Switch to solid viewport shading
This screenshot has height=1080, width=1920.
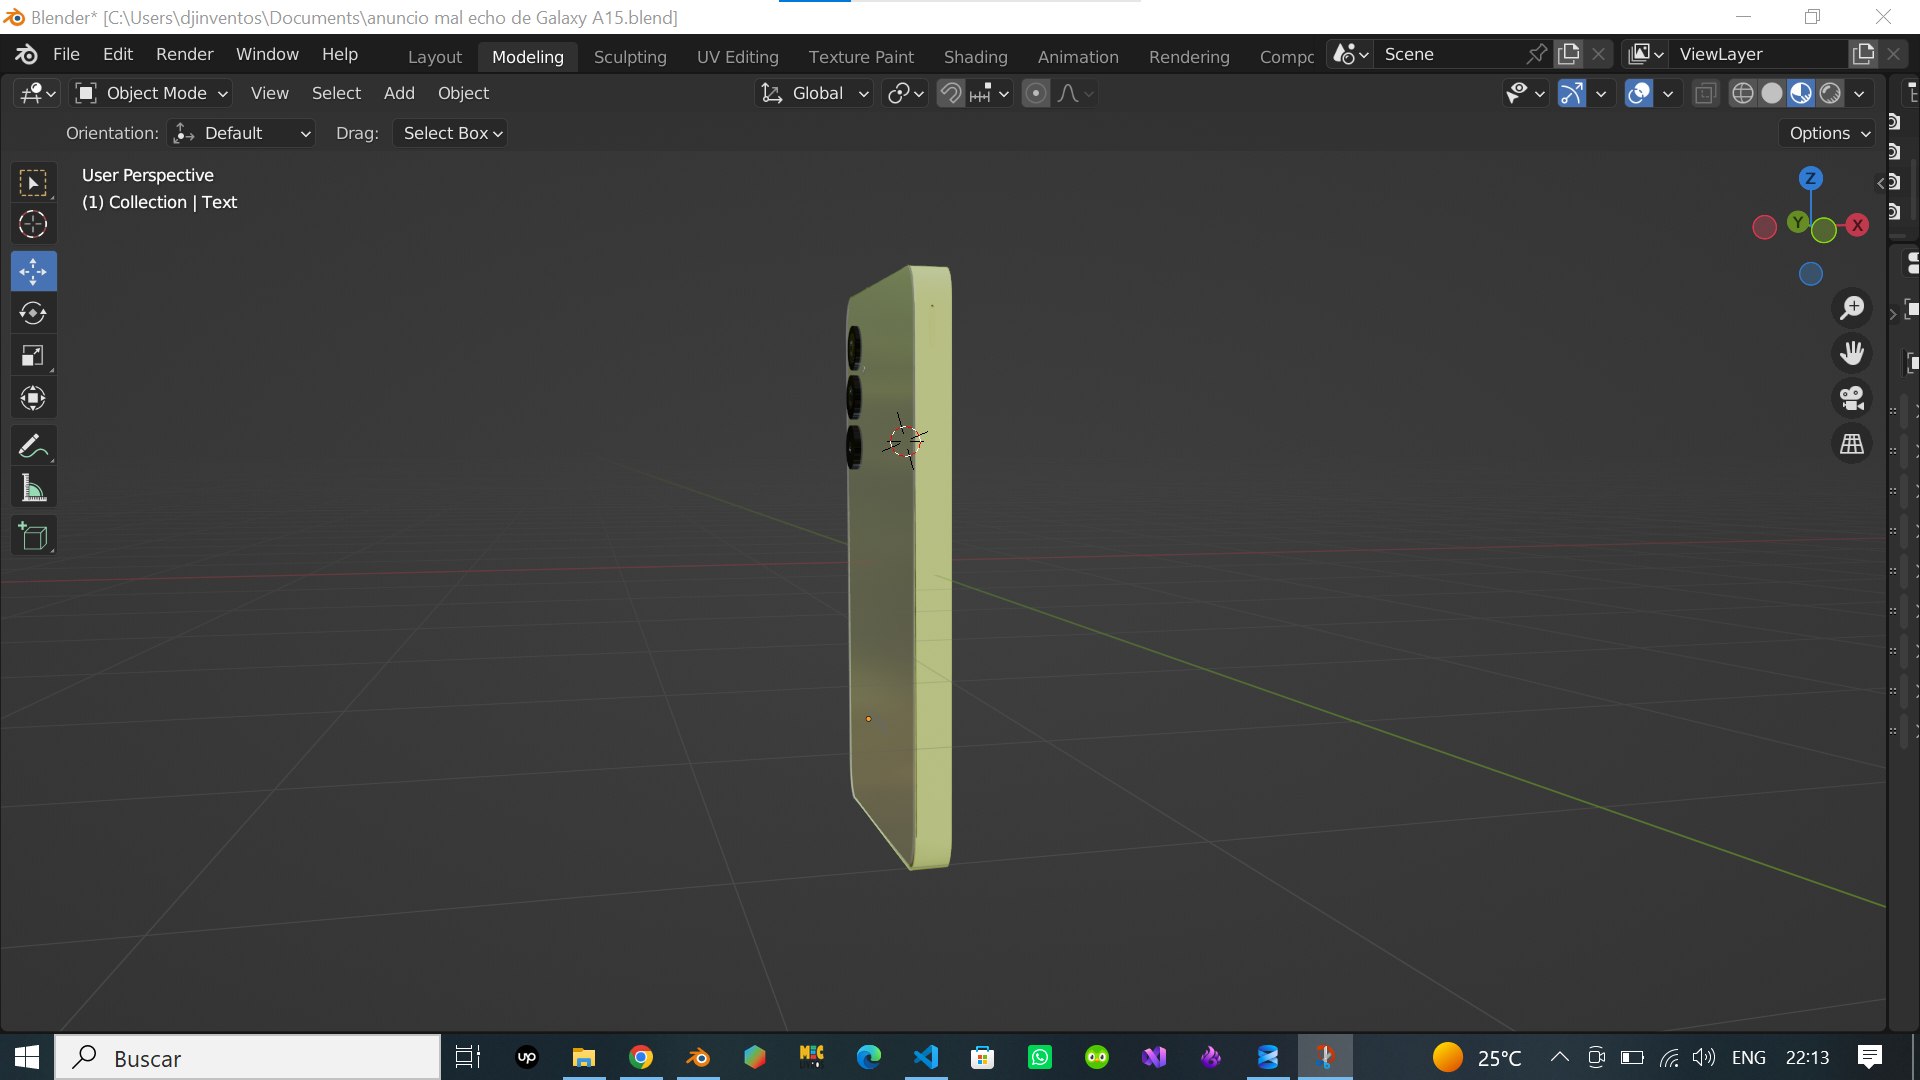pyautogui.click(x=1772, y=93)
